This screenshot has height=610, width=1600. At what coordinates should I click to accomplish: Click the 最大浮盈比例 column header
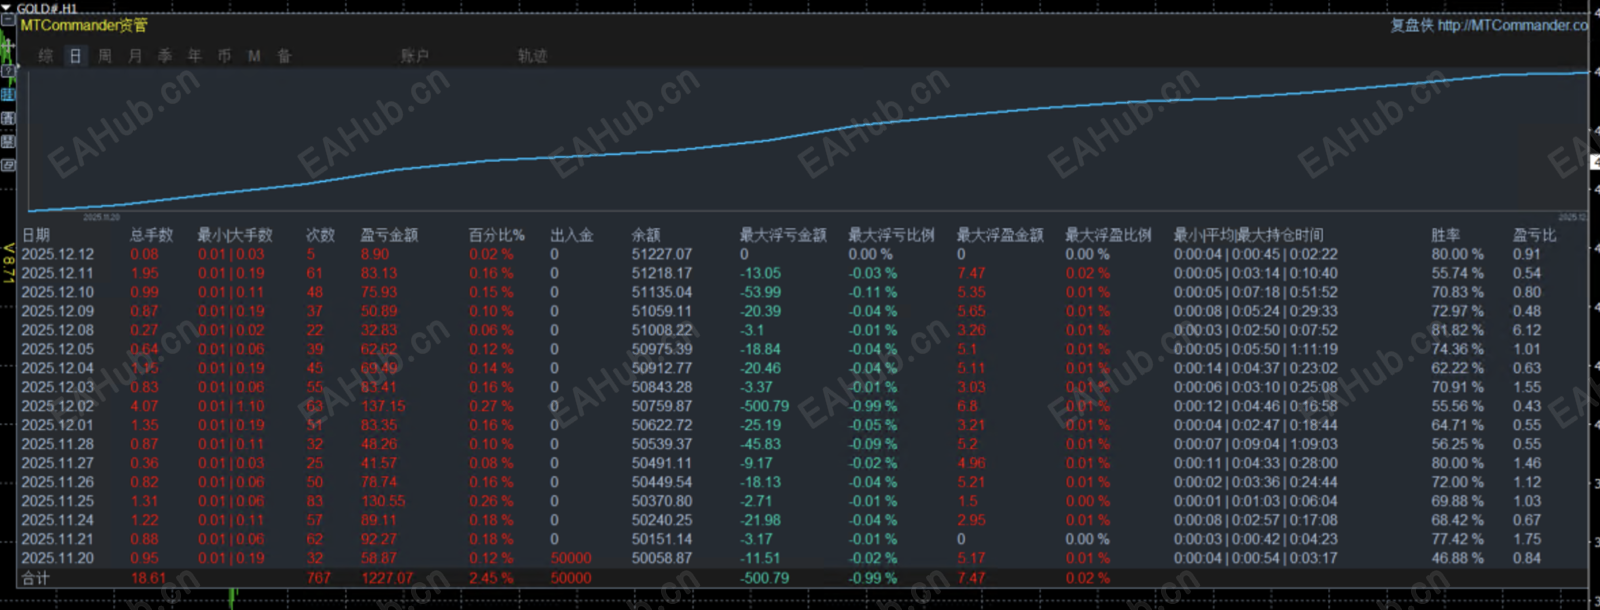1108,235
